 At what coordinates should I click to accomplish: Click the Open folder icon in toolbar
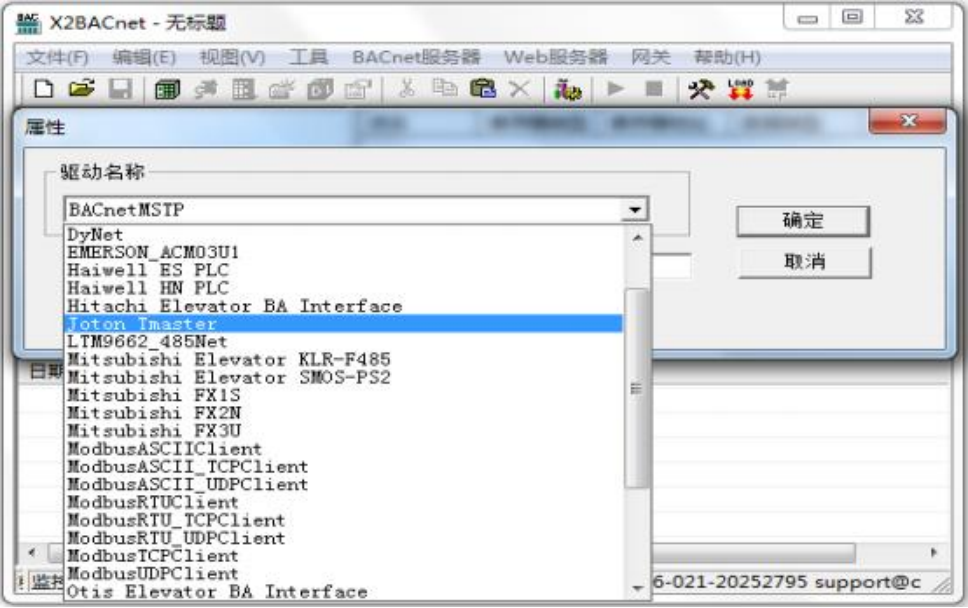[x=81, y=90]
